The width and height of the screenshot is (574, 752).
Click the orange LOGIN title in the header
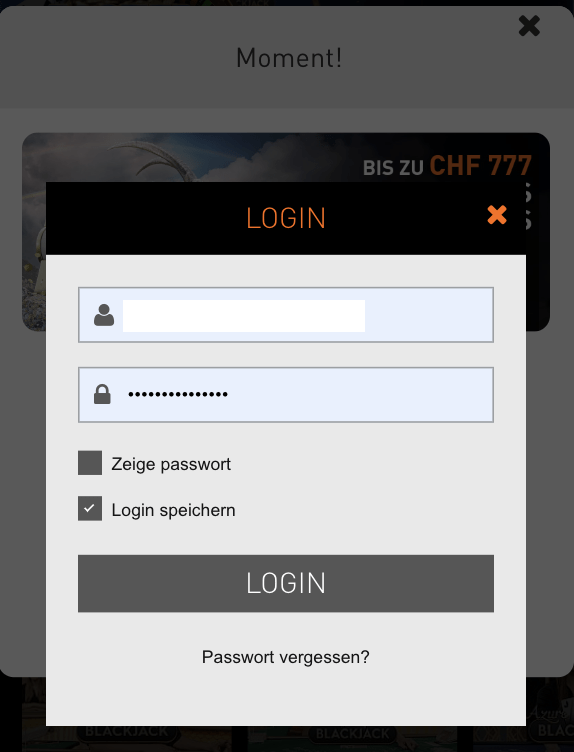286,218
